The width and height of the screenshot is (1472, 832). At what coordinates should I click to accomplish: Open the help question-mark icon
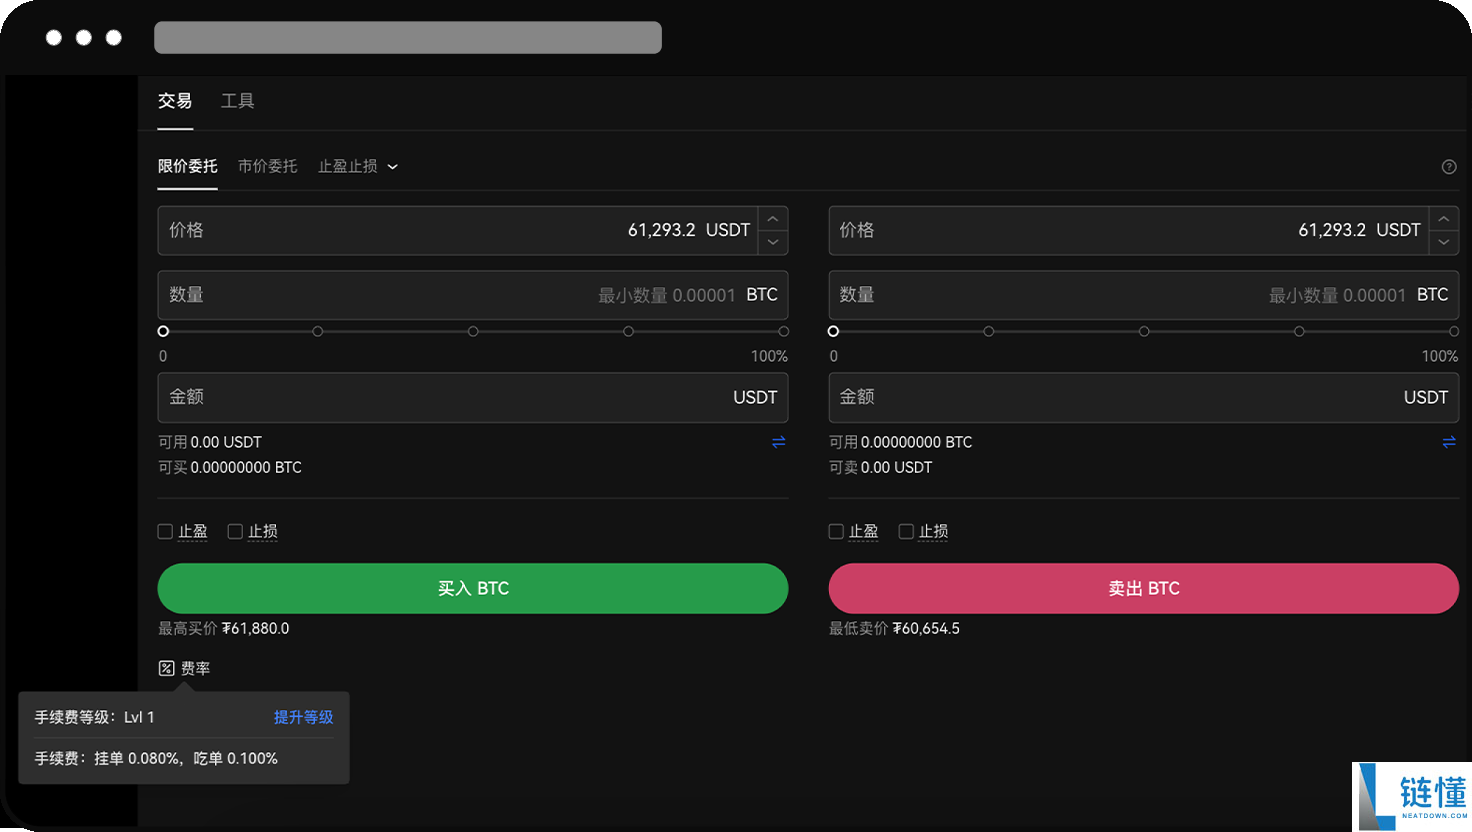1449,167
